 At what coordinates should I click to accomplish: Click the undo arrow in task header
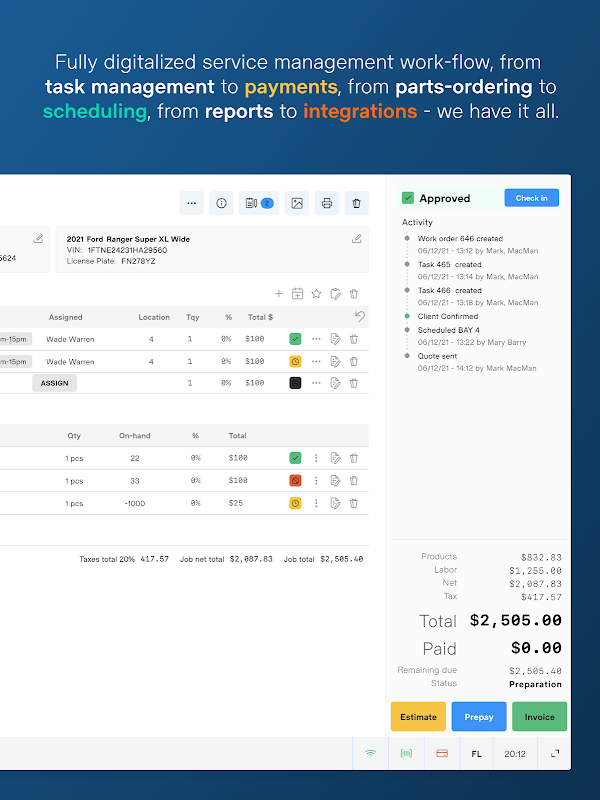click(x=360, y=316)
